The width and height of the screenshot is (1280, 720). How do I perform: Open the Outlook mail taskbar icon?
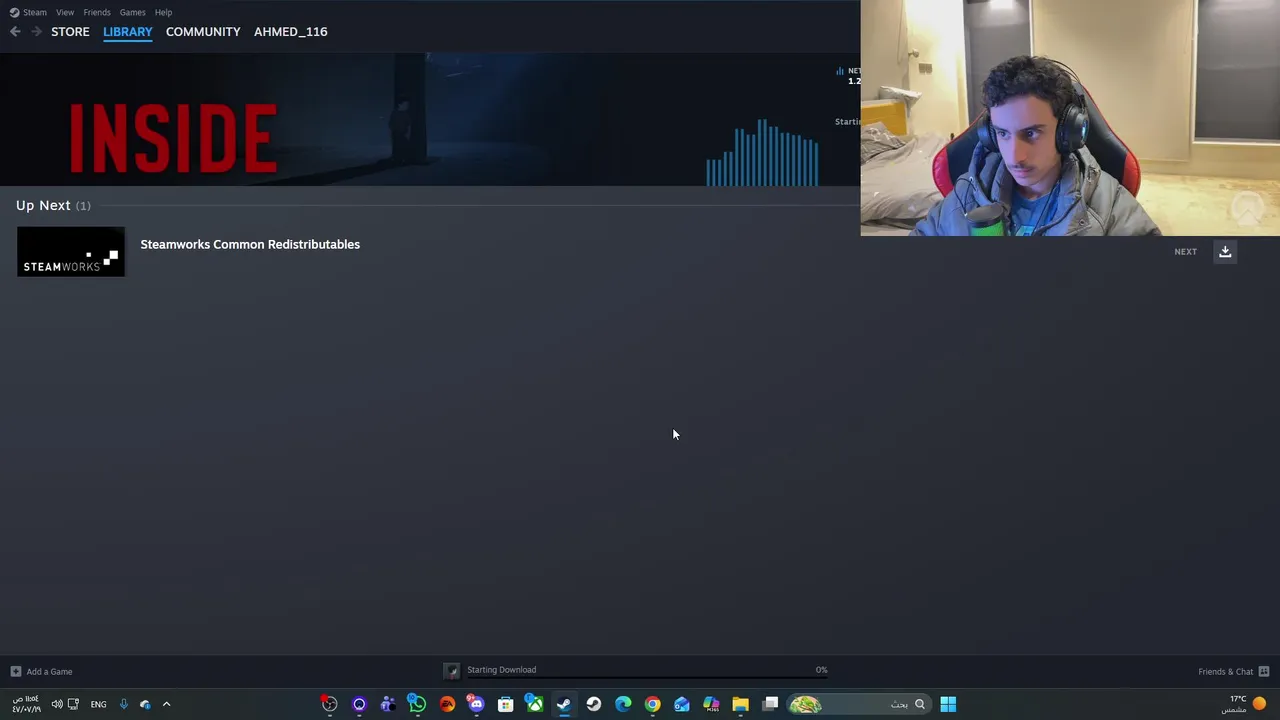coord(682,704)
